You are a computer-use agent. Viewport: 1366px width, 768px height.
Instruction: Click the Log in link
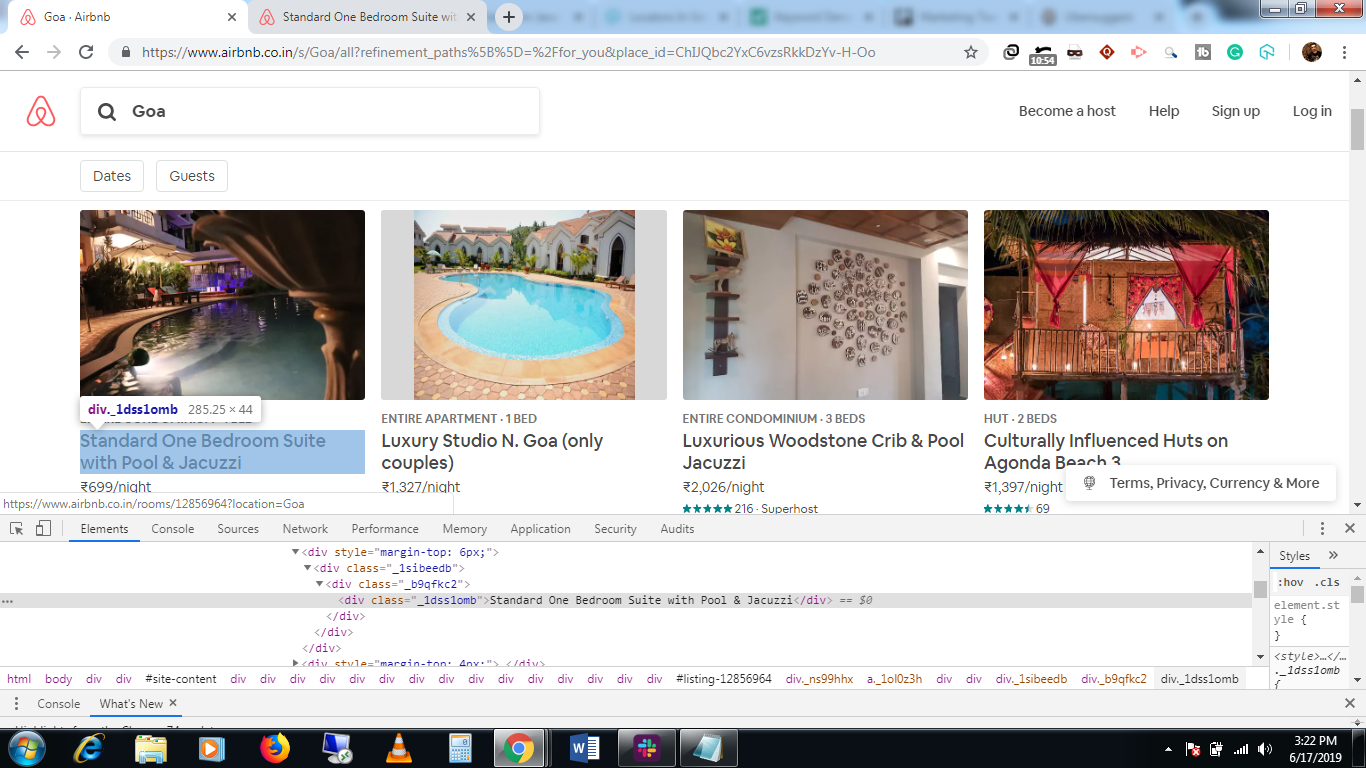coord(1312,111)
